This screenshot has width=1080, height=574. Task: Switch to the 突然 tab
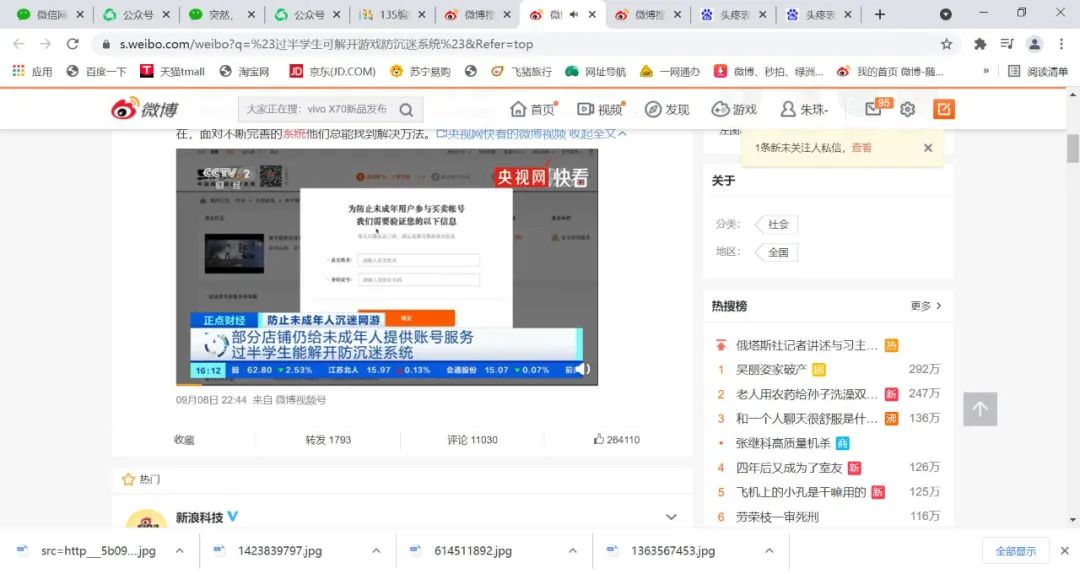[222, 14]
